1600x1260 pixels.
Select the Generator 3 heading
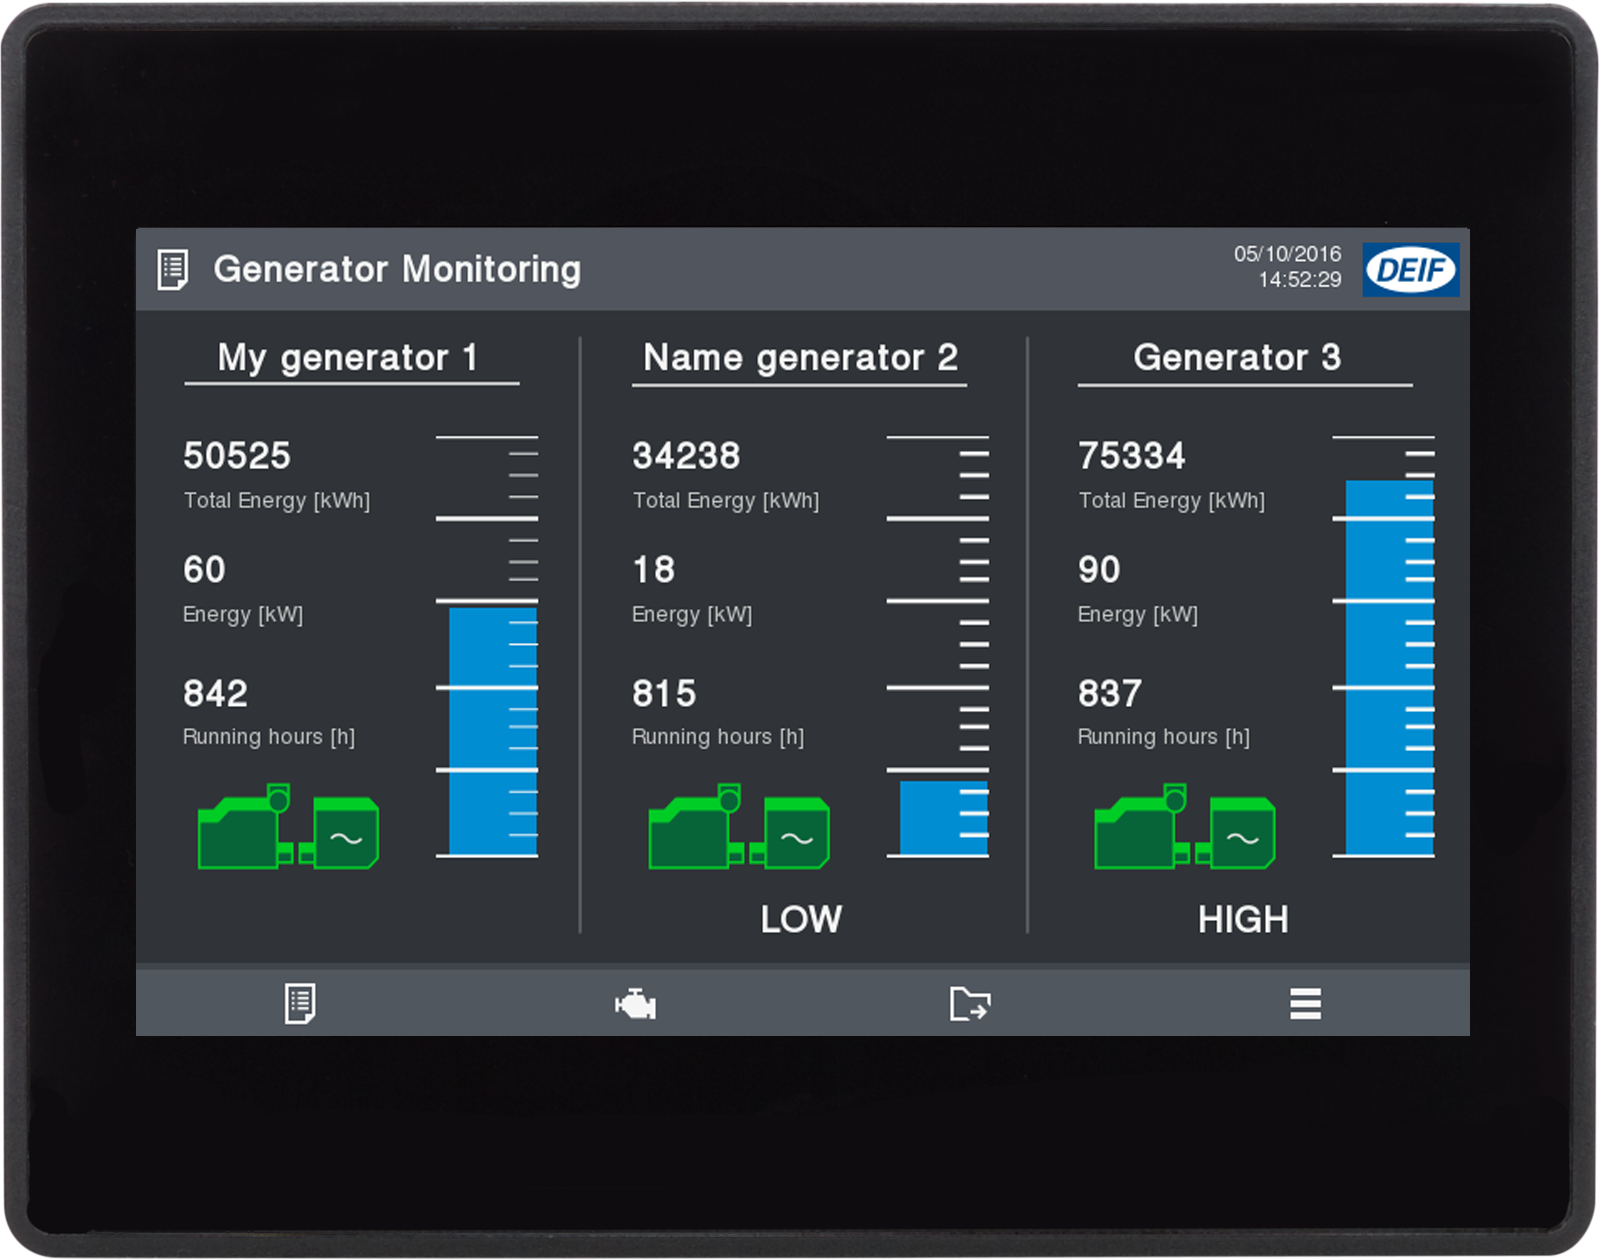[x=1237, y=358]
